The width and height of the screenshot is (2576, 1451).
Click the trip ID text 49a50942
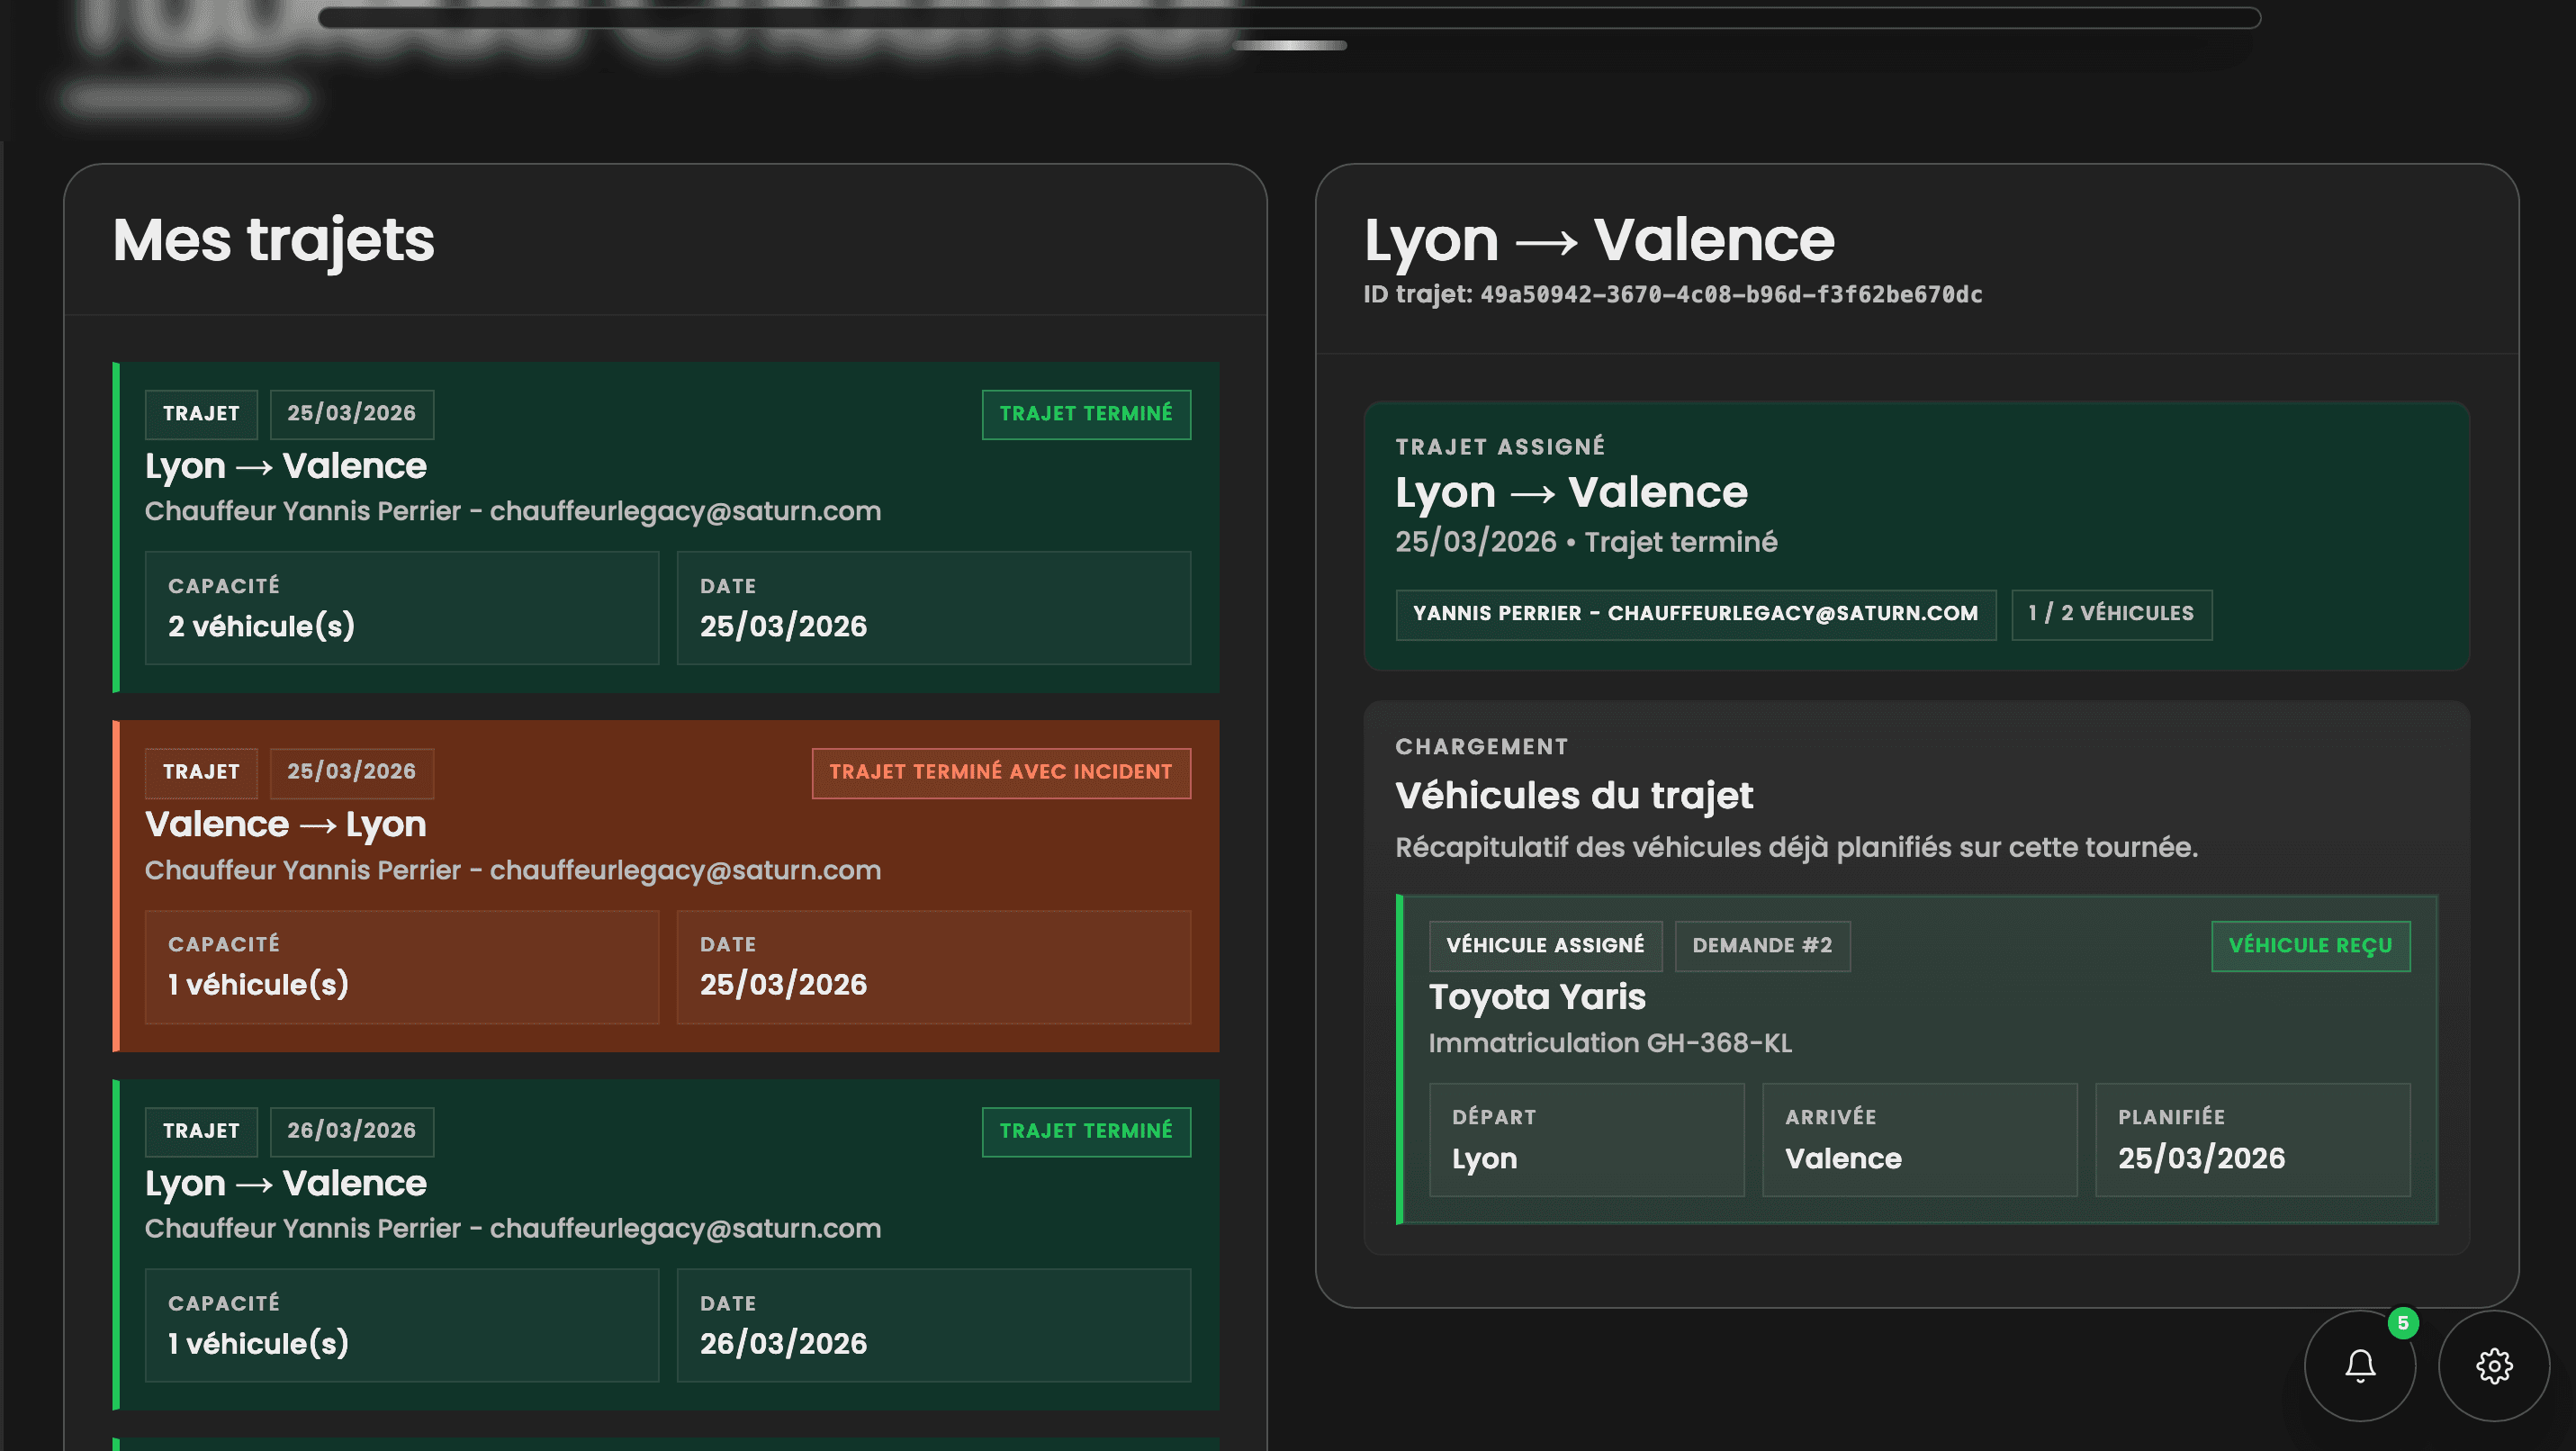click(x=1730, y=295)
